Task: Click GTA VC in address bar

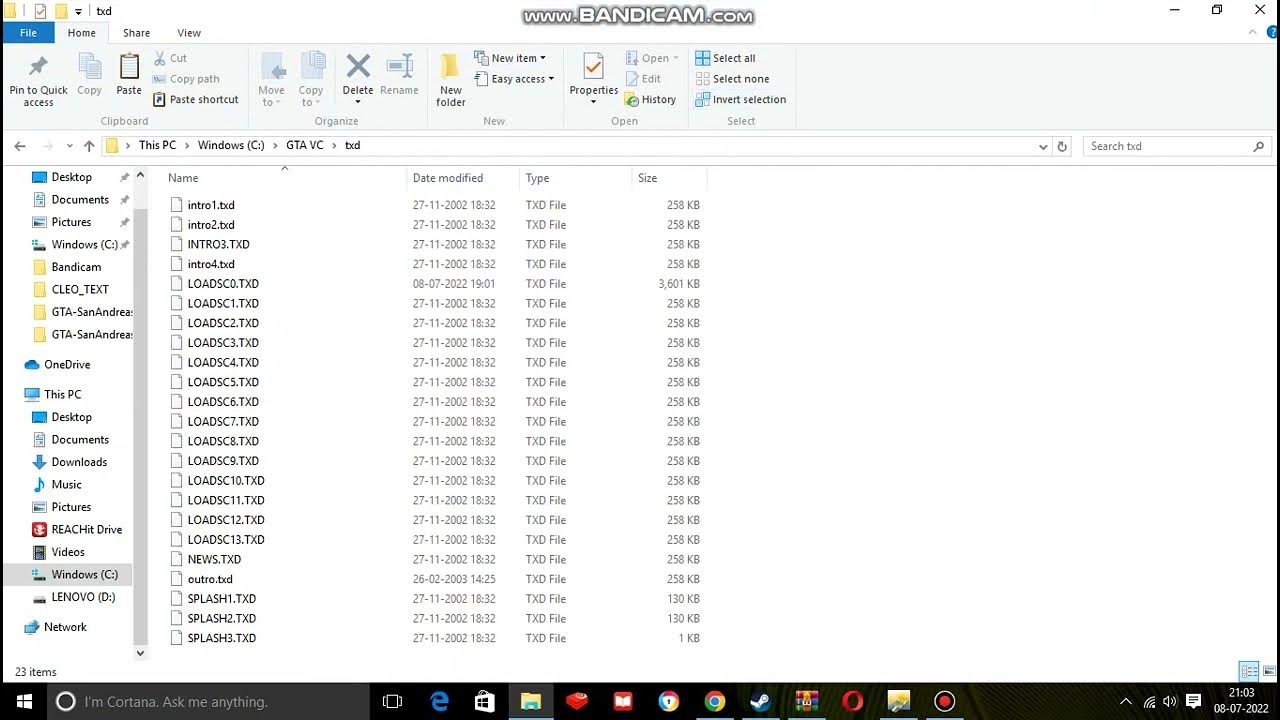Action: [305, 145]
